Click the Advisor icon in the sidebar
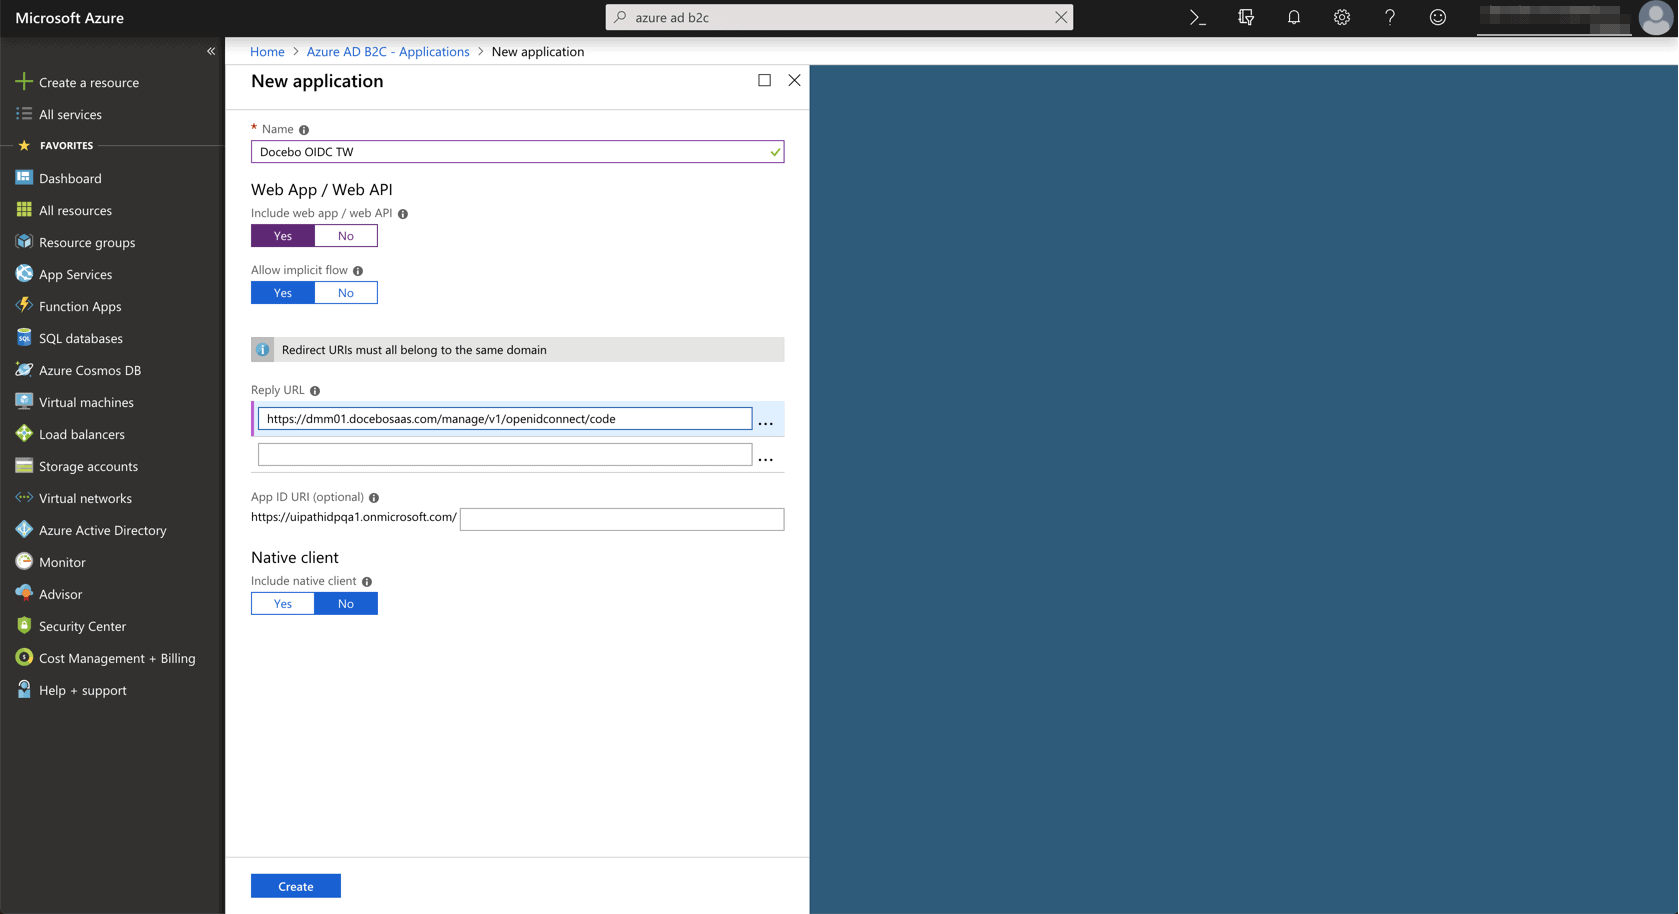The image size is (1679, 914). (24, 594)
